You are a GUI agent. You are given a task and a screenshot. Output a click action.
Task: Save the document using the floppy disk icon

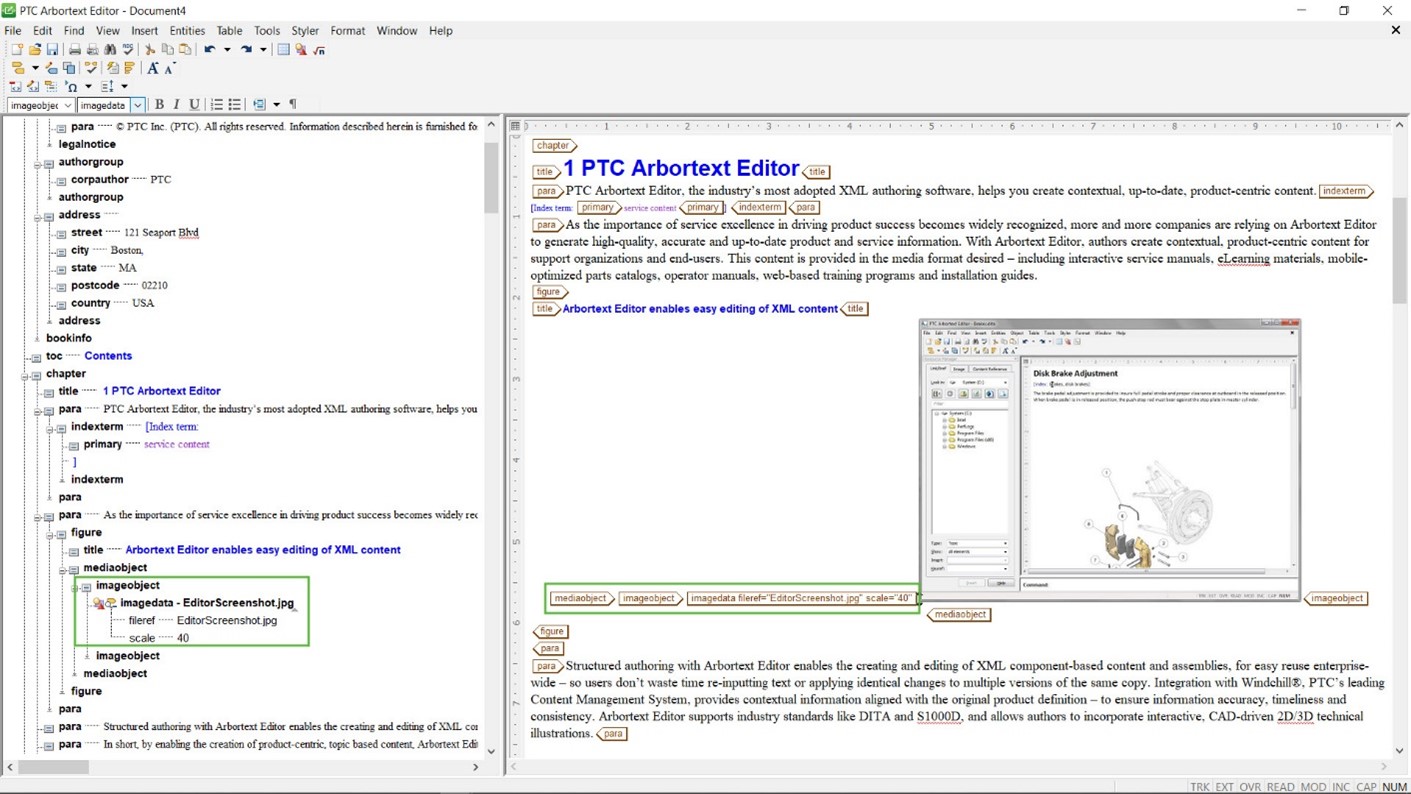[52, 49]
